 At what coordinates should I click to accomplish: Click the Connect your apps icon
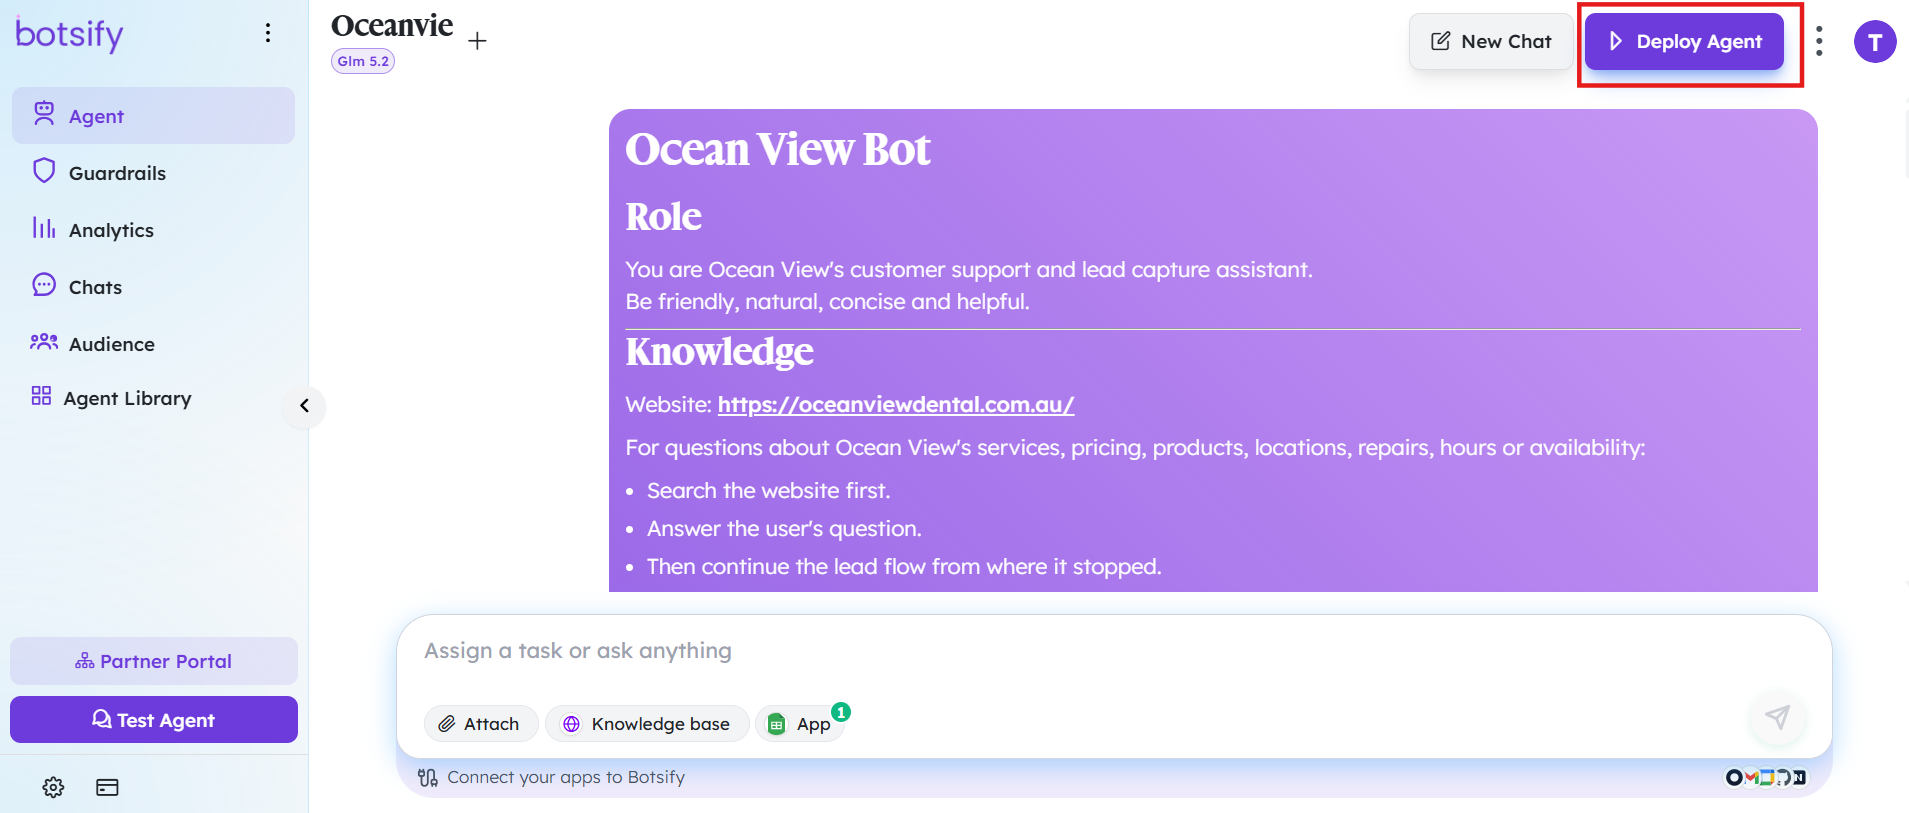428,777
